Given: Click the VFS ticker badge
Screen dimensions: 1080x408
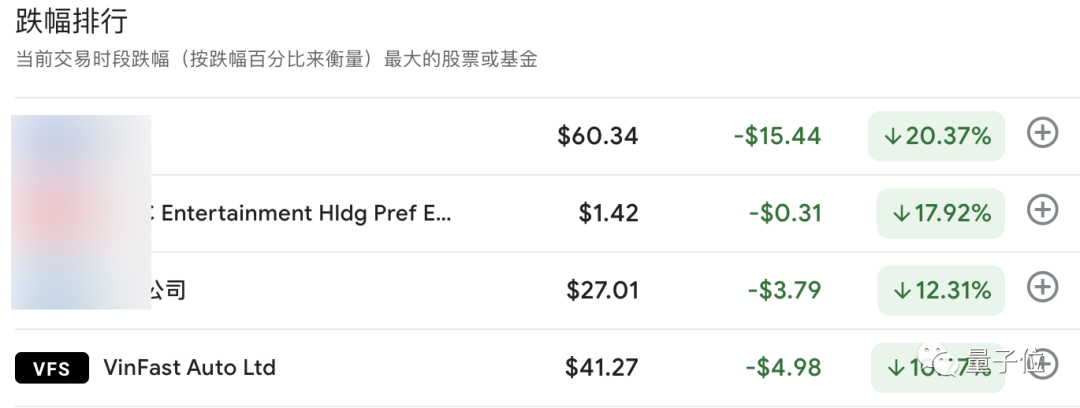Looking at the screenshot, I should tap(52, 368).
